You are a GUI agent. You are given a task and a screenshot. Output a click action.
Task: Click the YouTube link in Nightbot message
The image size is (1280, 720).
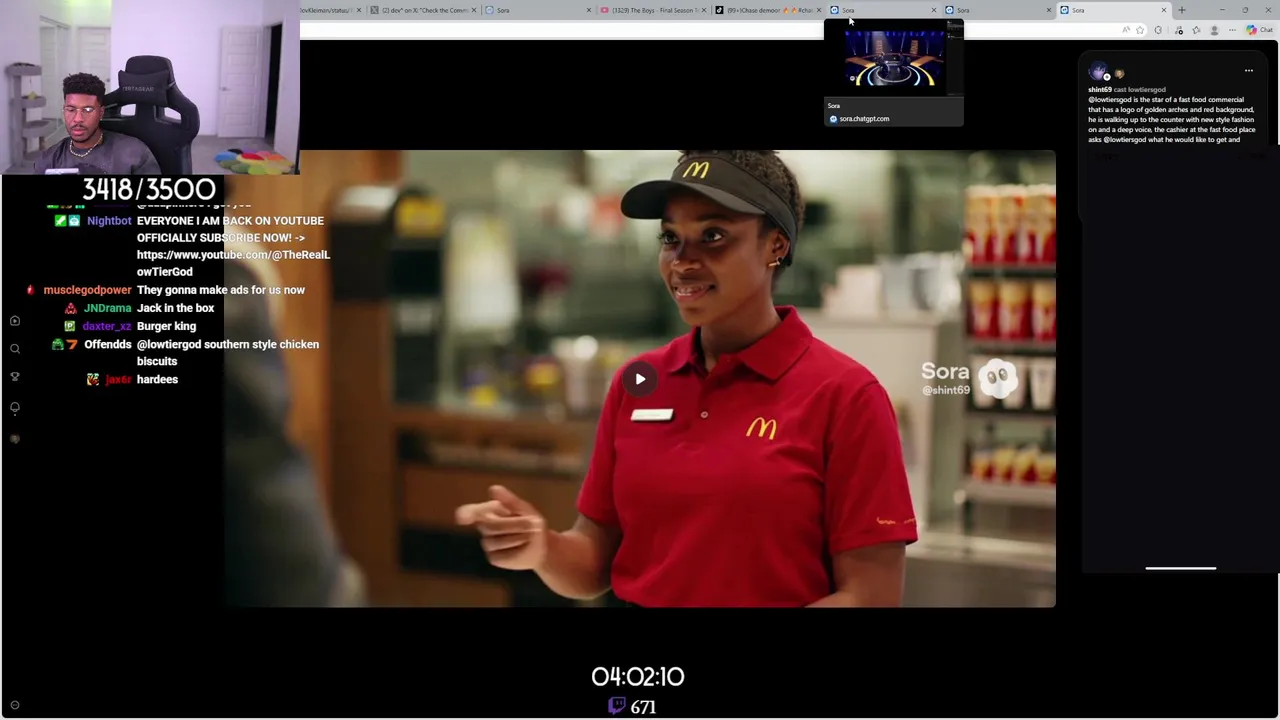pyautogui.click(x=233, y=263)
